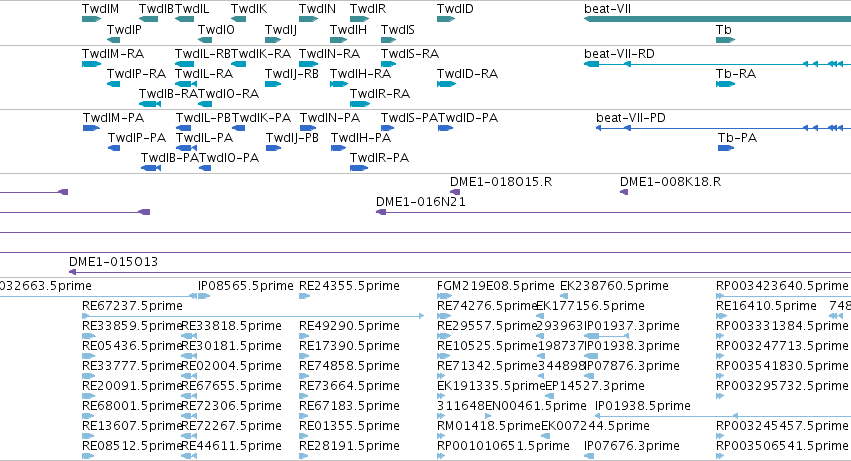Click the TwdlR-RA transcript label
The height and width of the screenshot is (461, 851).
pos(380,94)
